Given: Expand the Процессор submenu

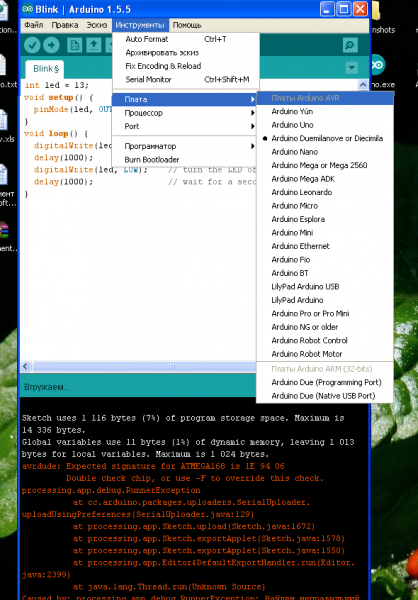Looking at the screenshot, I should click(x=185, y=113).
